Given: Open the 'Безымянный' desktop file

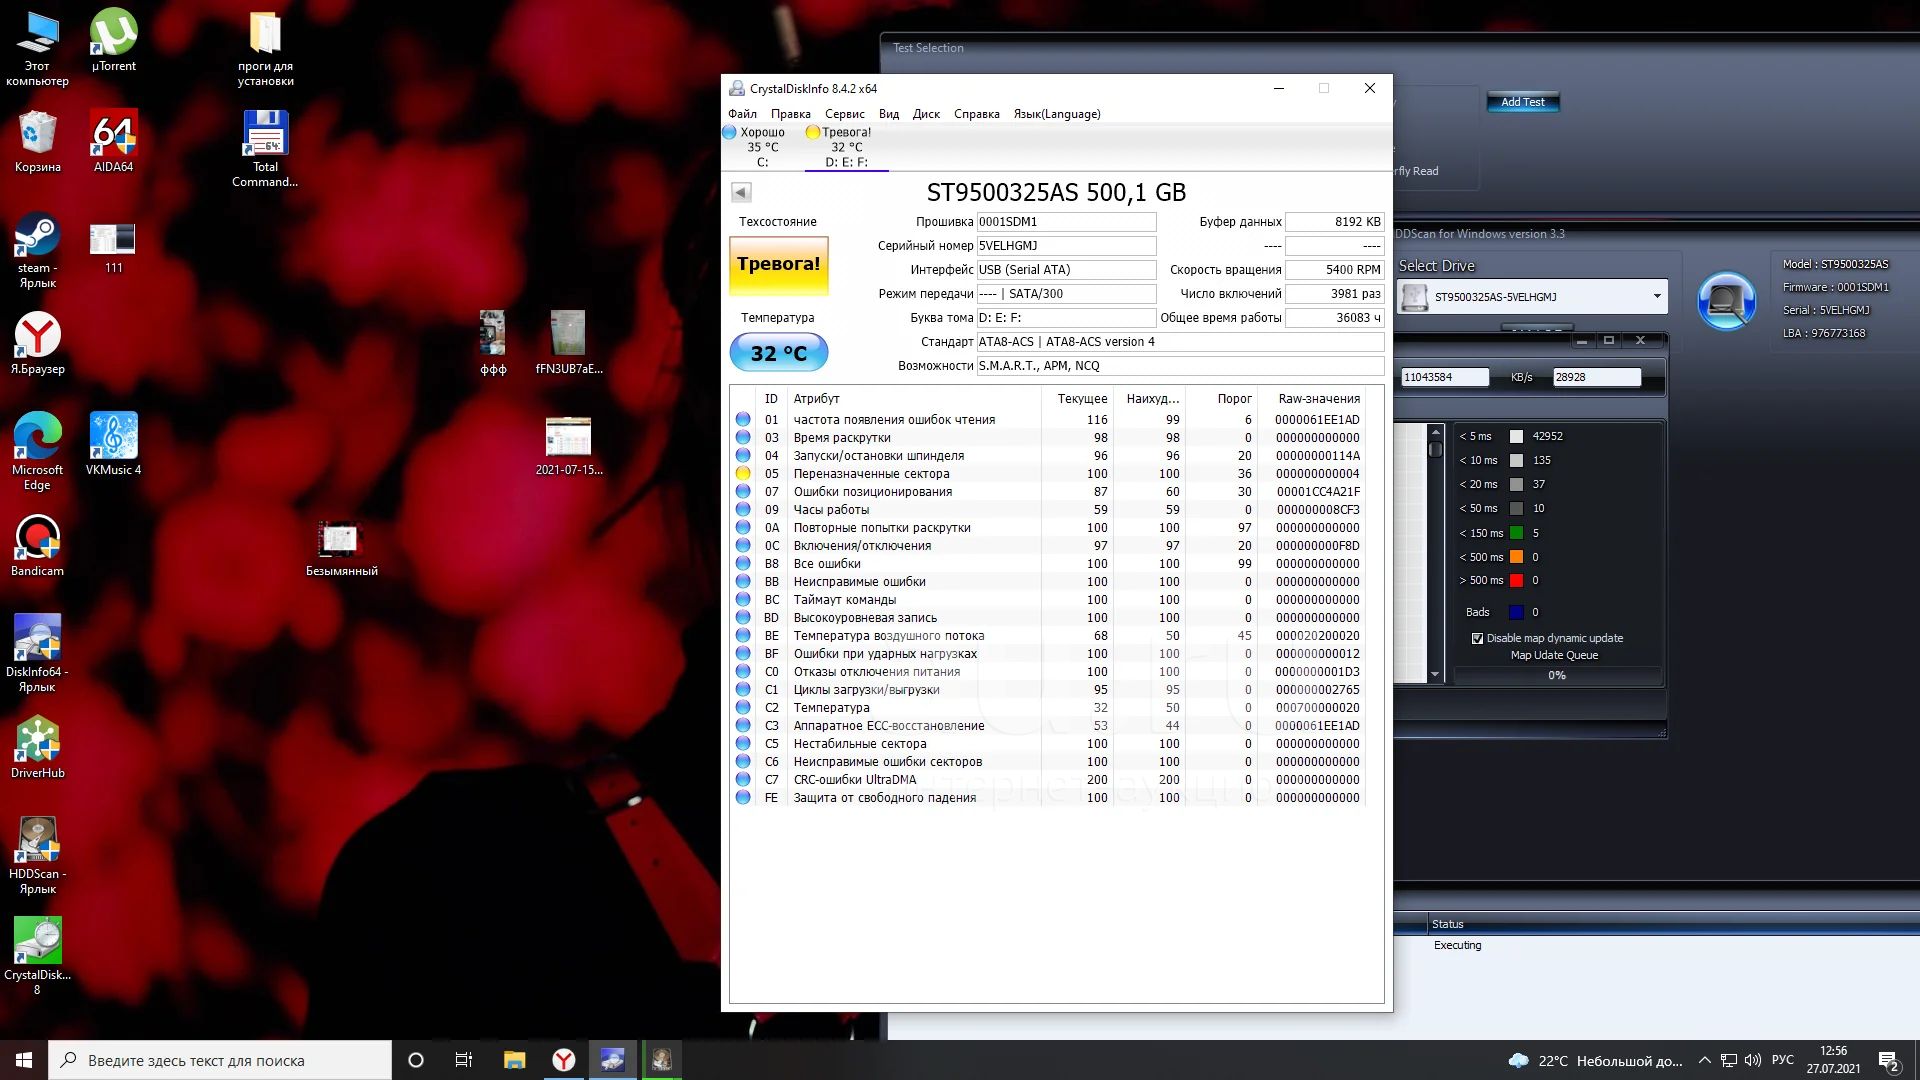Looking at the screenshot, I should coord(341,549).
